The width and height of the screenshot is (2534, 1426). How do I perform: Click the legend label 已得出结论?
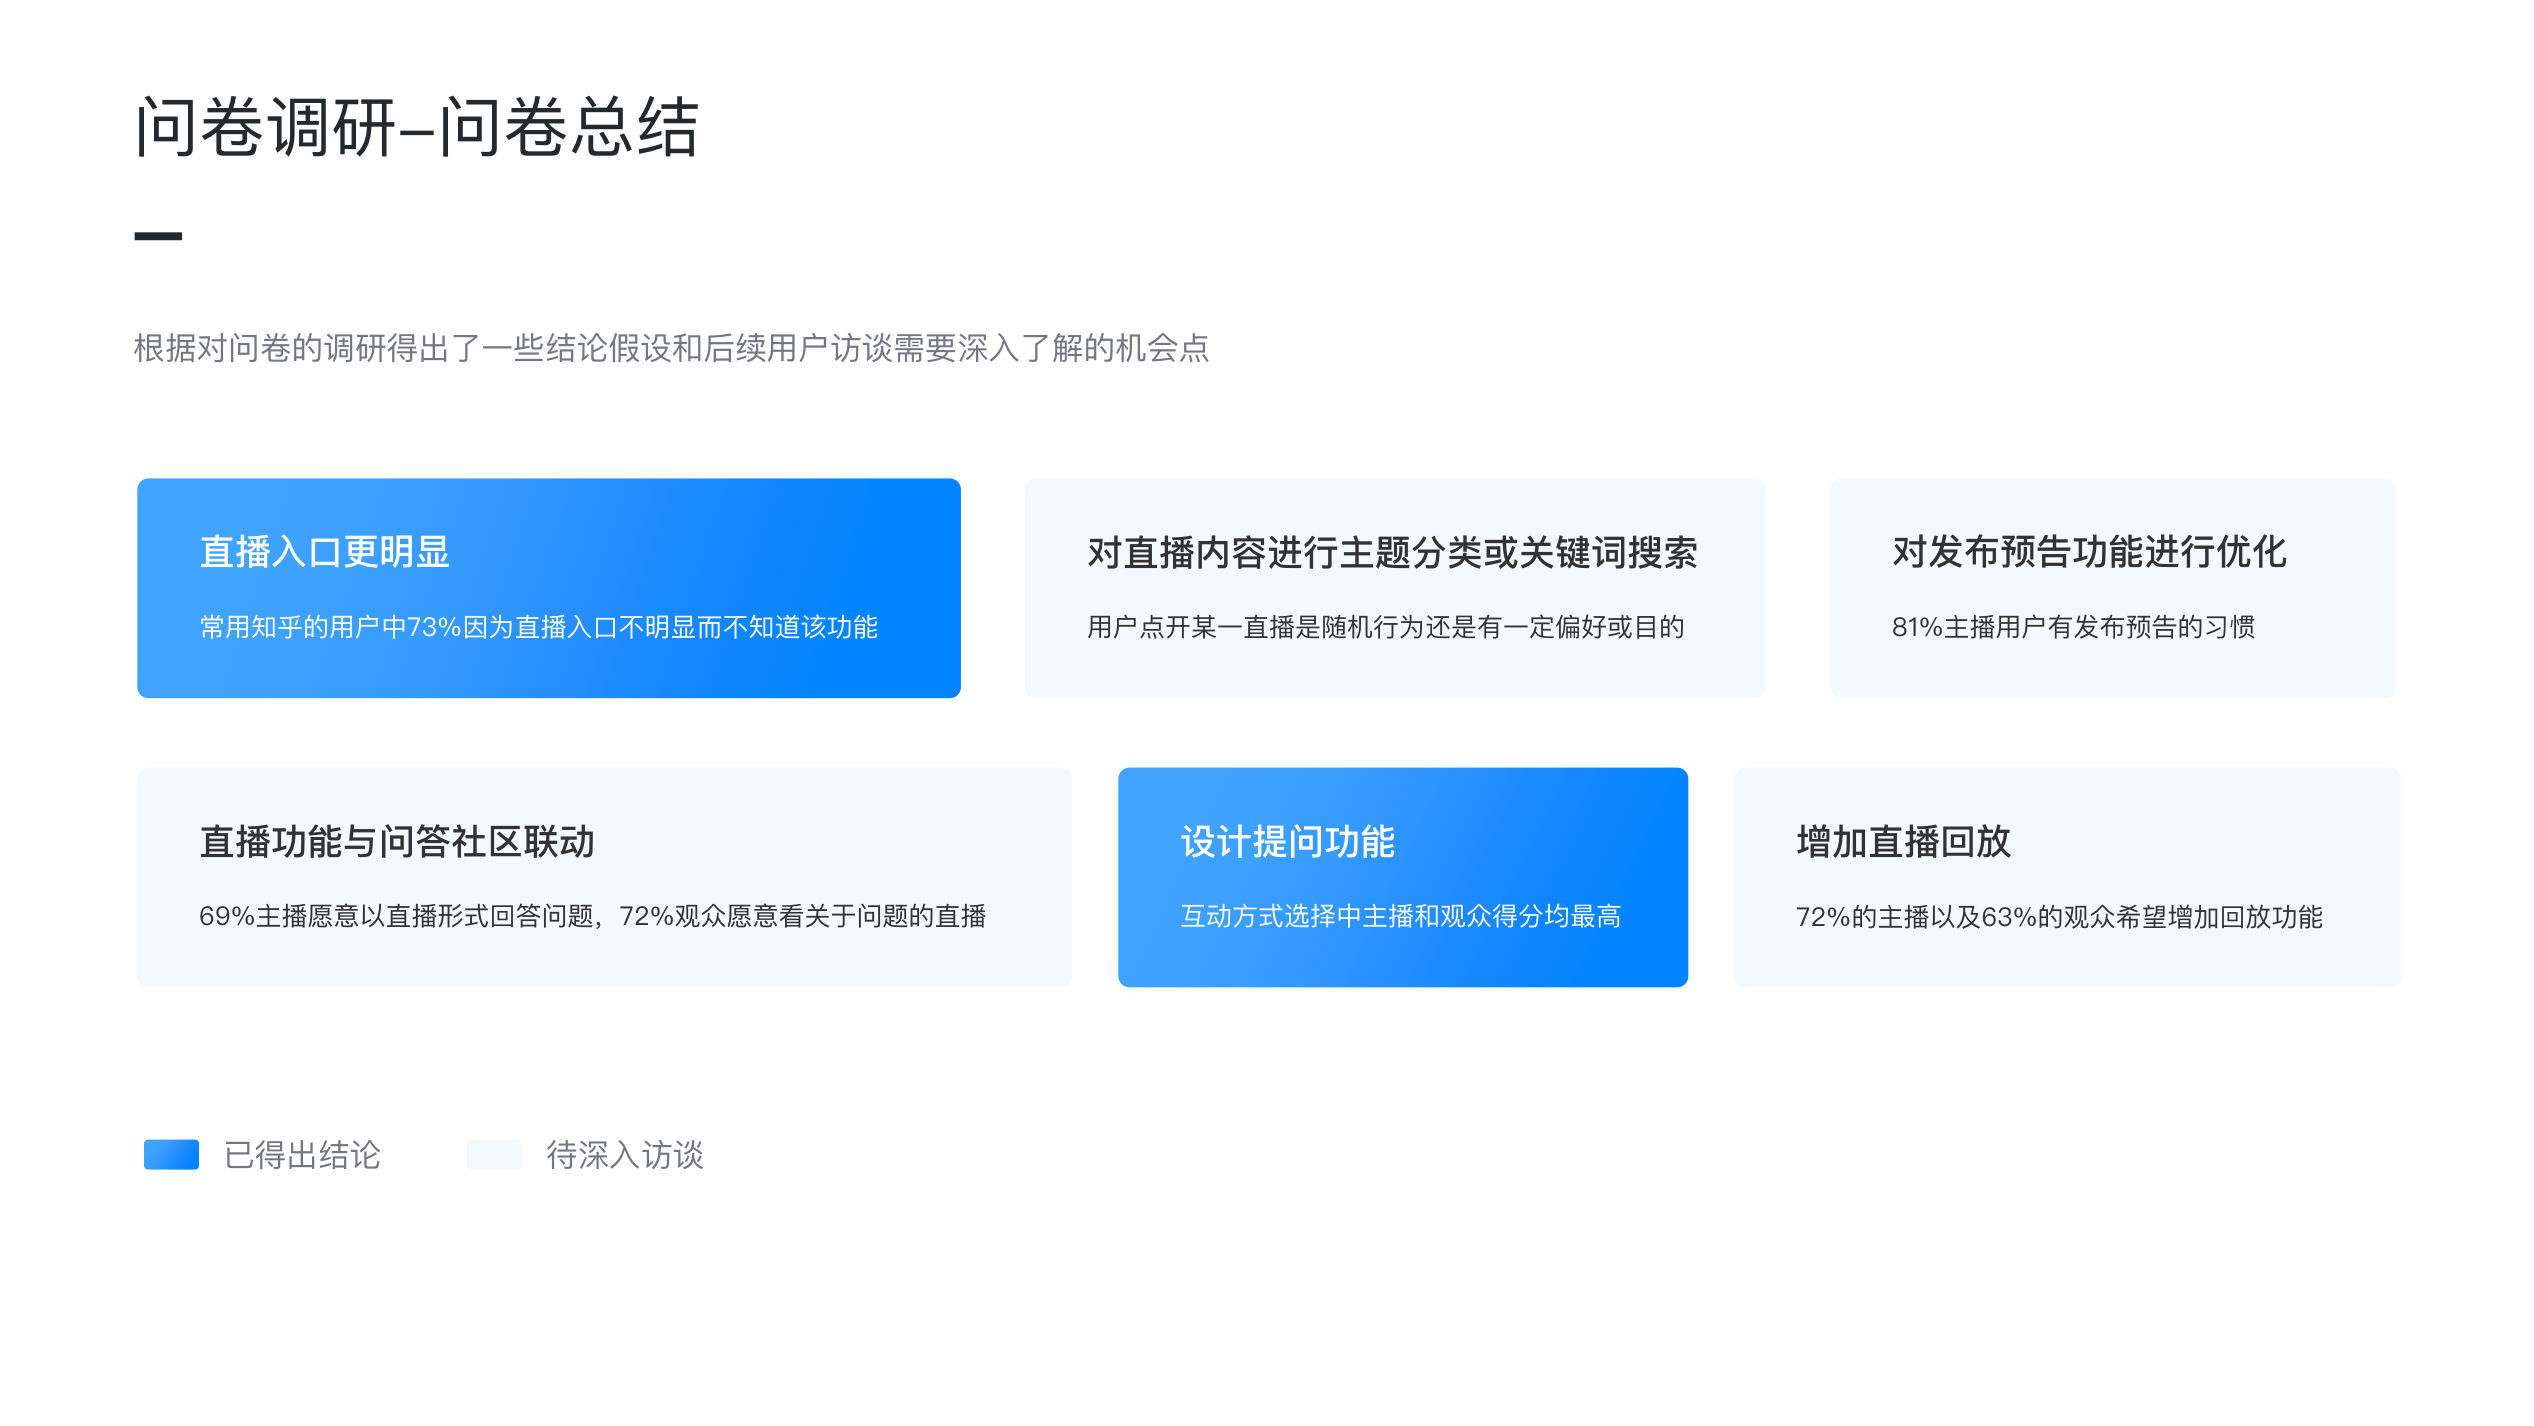(x=302, y=1155)
